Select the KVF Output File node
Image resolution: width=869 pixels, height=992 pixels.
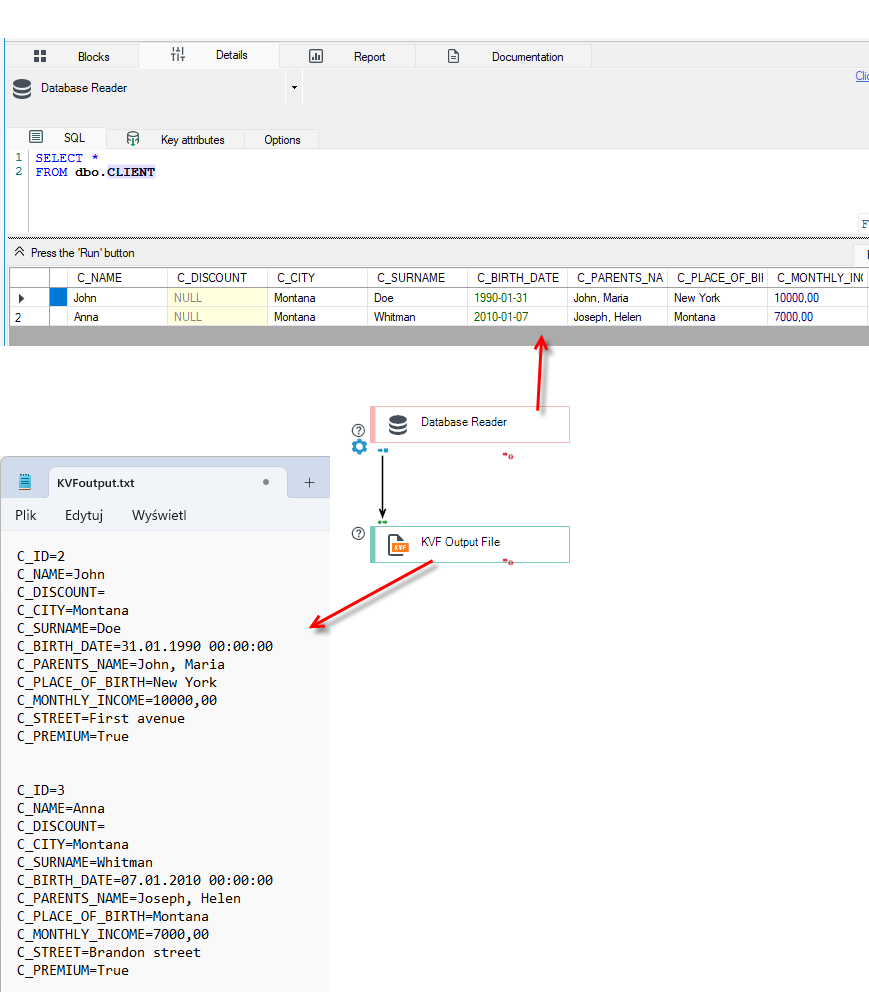coord(470,544)
